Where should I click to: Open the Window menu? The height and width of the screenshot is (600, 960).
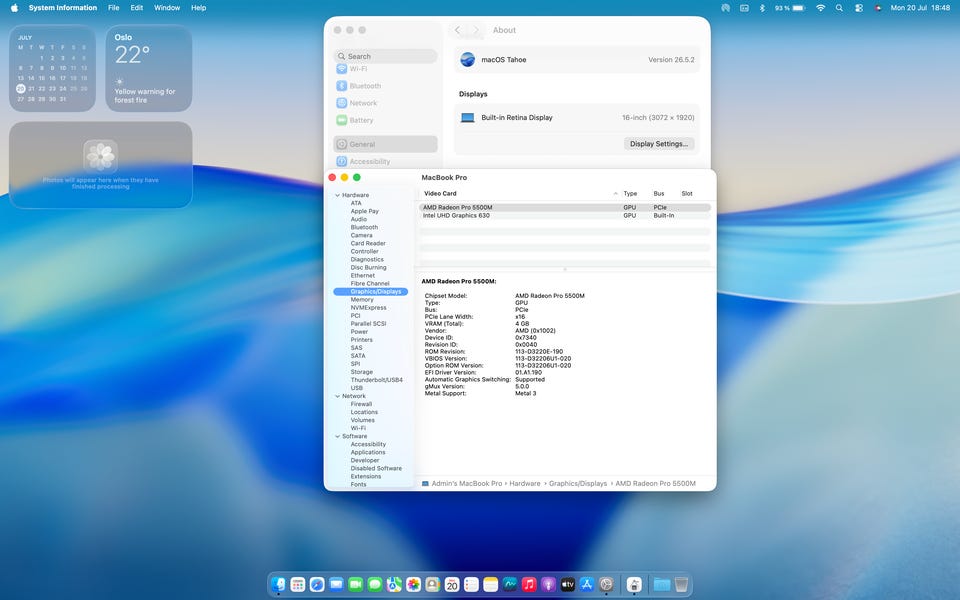pos(167,8)
